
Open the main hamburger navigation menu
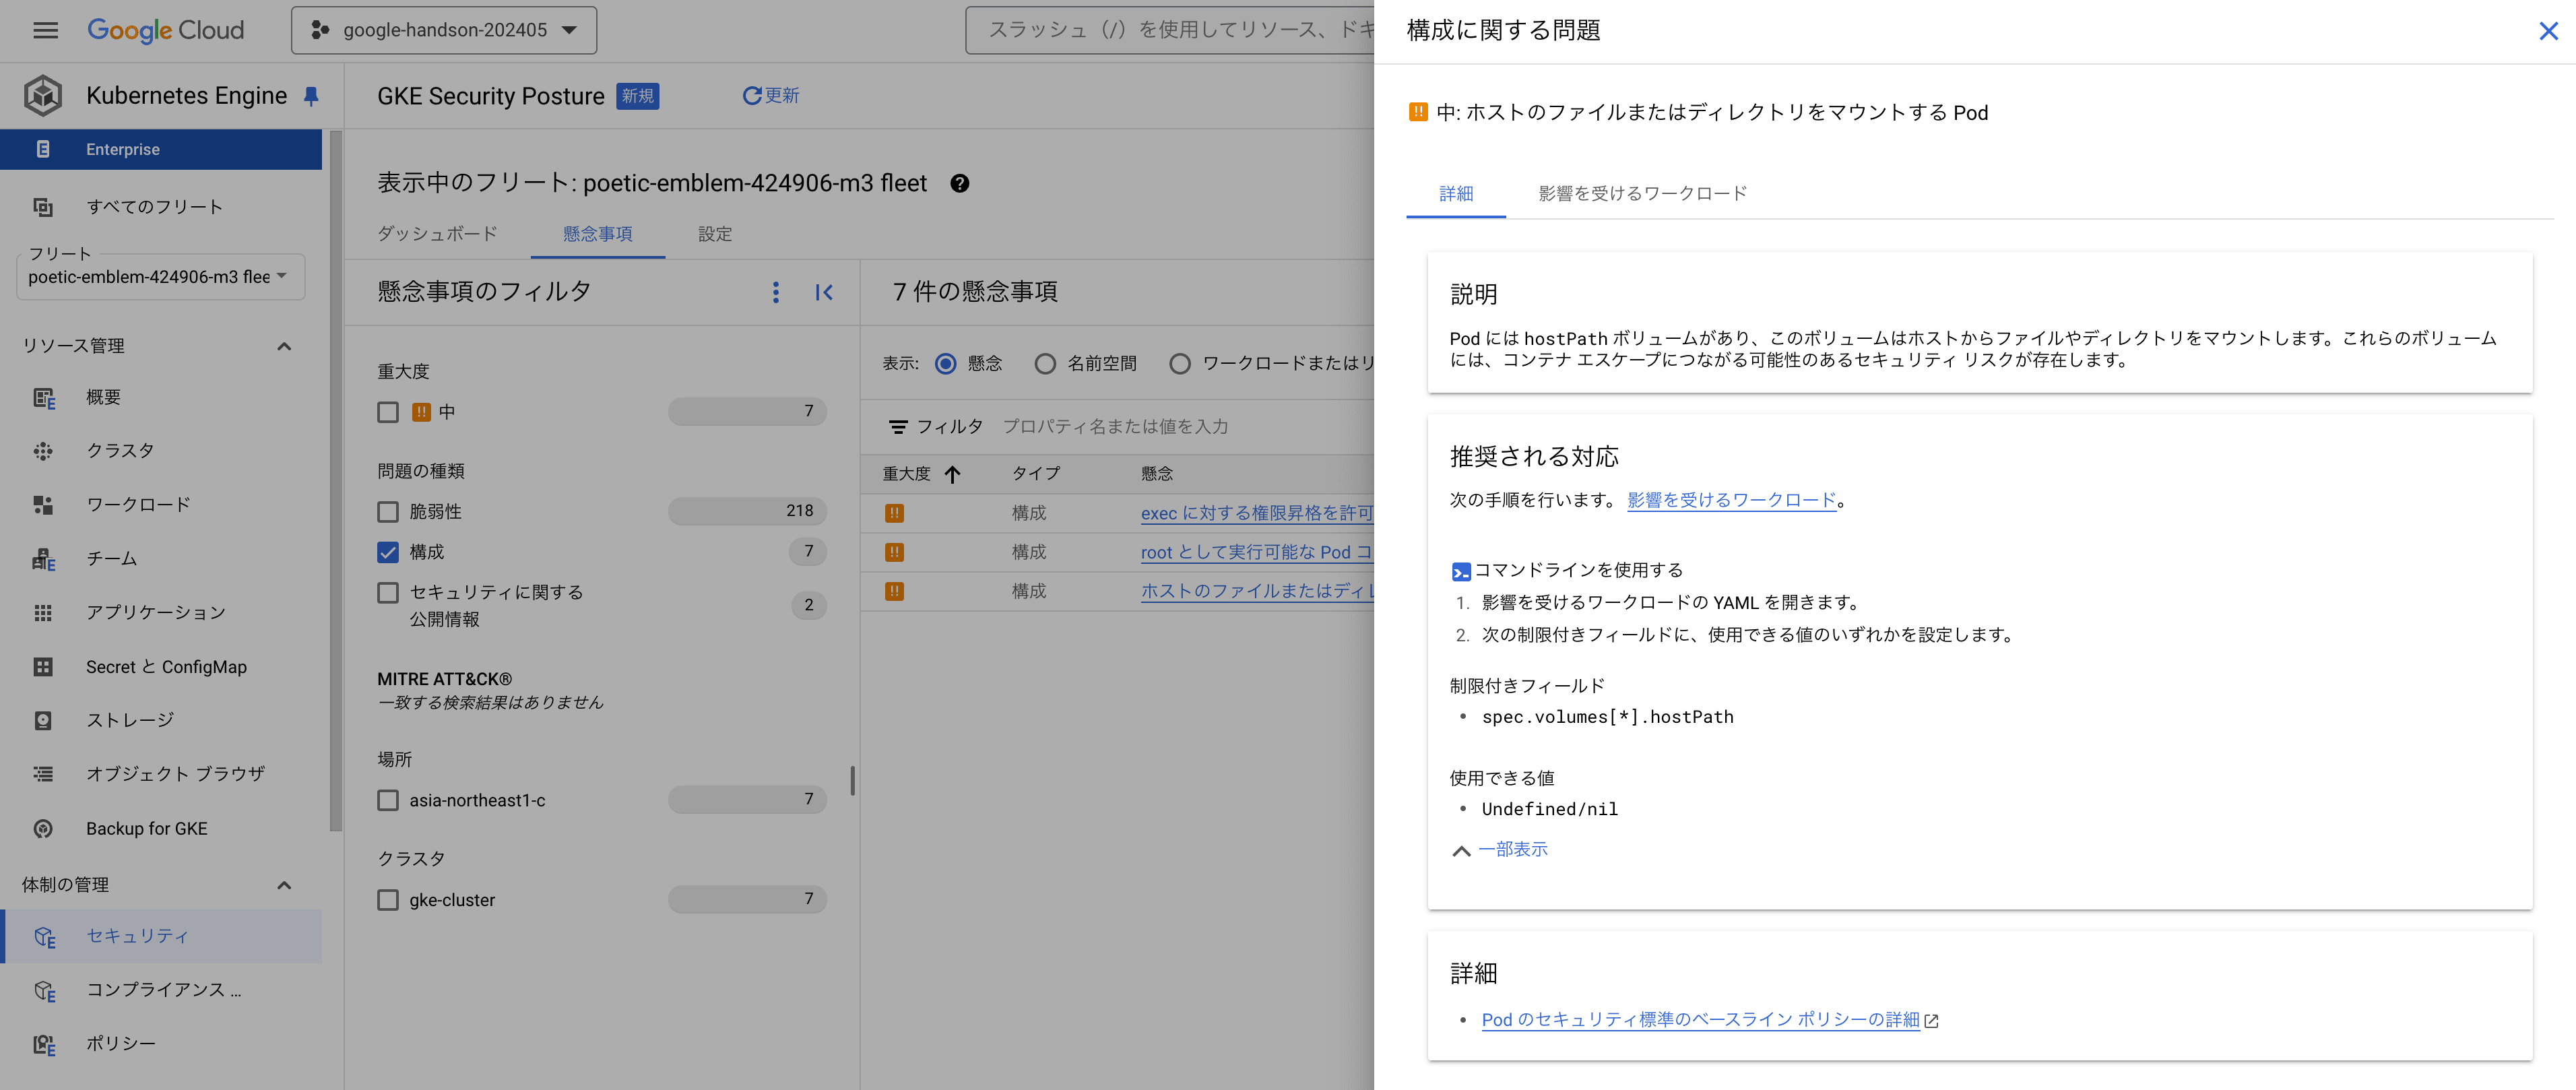point(45,30)
